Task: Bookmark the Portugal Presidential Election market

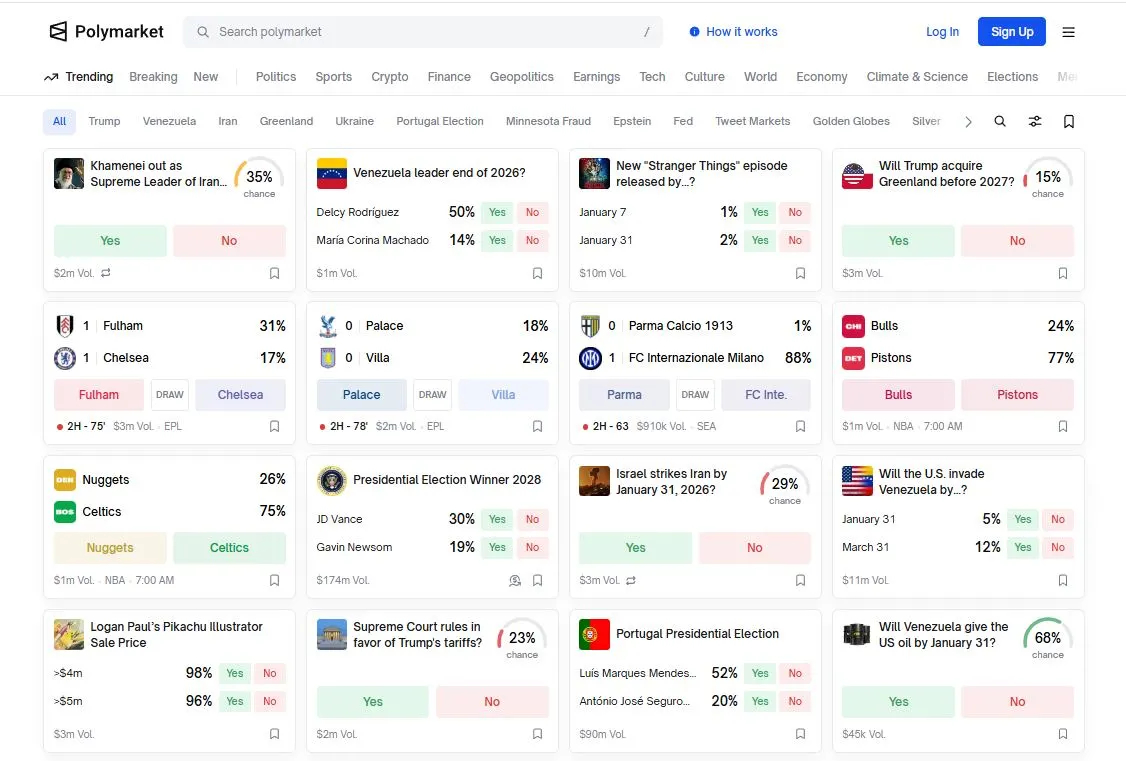Action: [x=800, y=734]
